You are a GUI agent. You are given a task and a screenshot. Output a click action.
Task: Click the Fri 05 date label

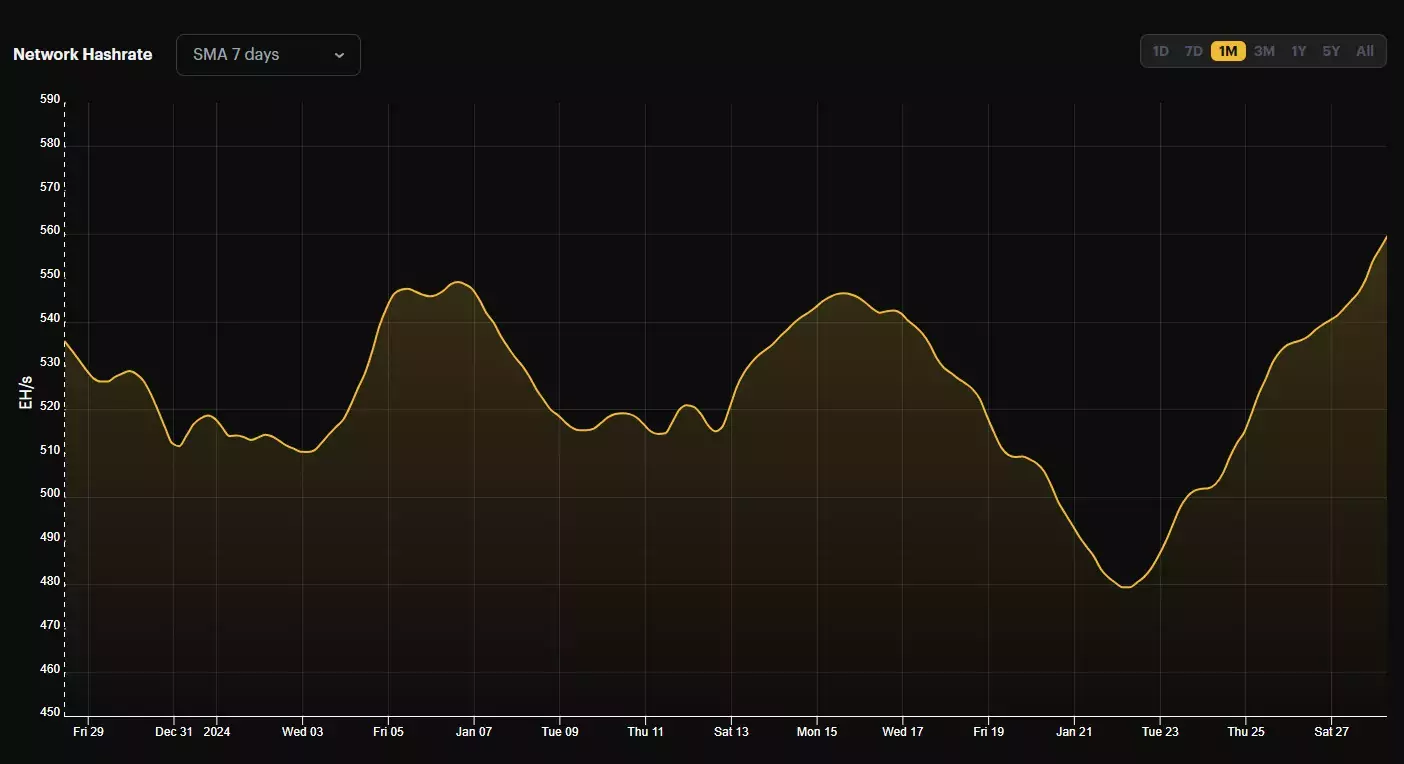coord(388,732)
